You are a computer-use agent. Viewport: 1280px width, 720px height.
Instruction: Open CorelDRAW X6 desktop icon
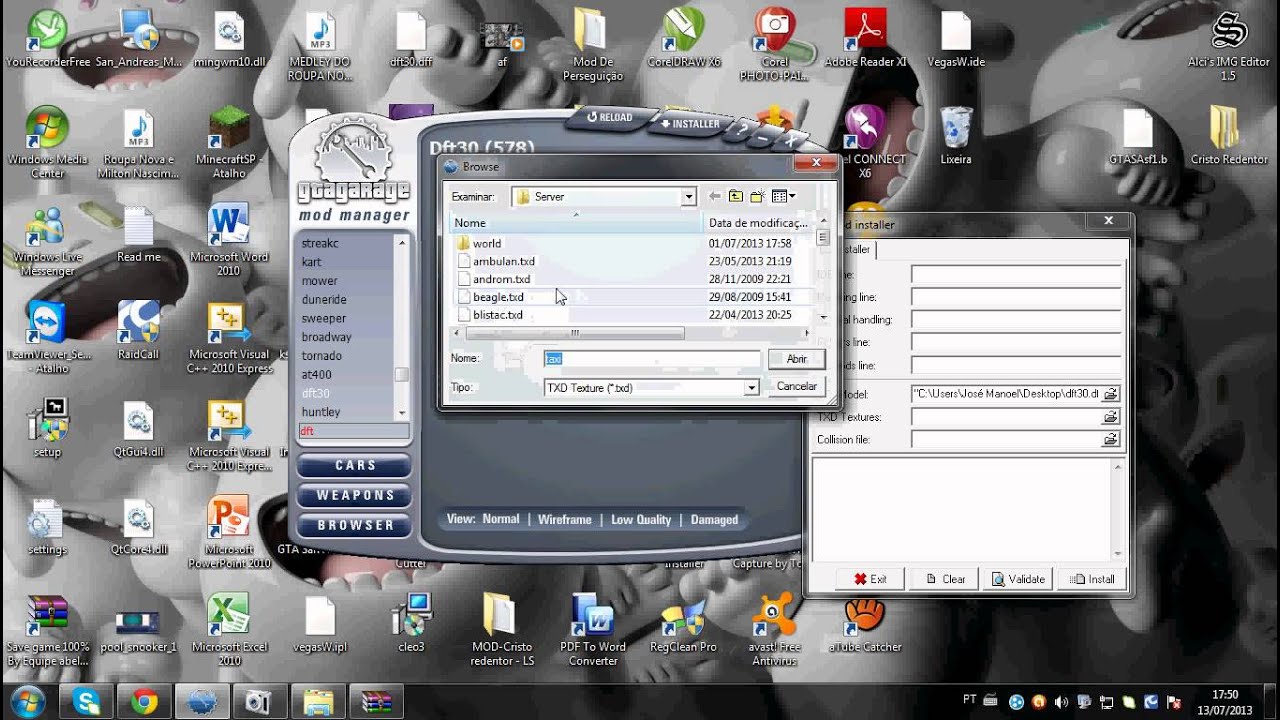pos(684,40)
